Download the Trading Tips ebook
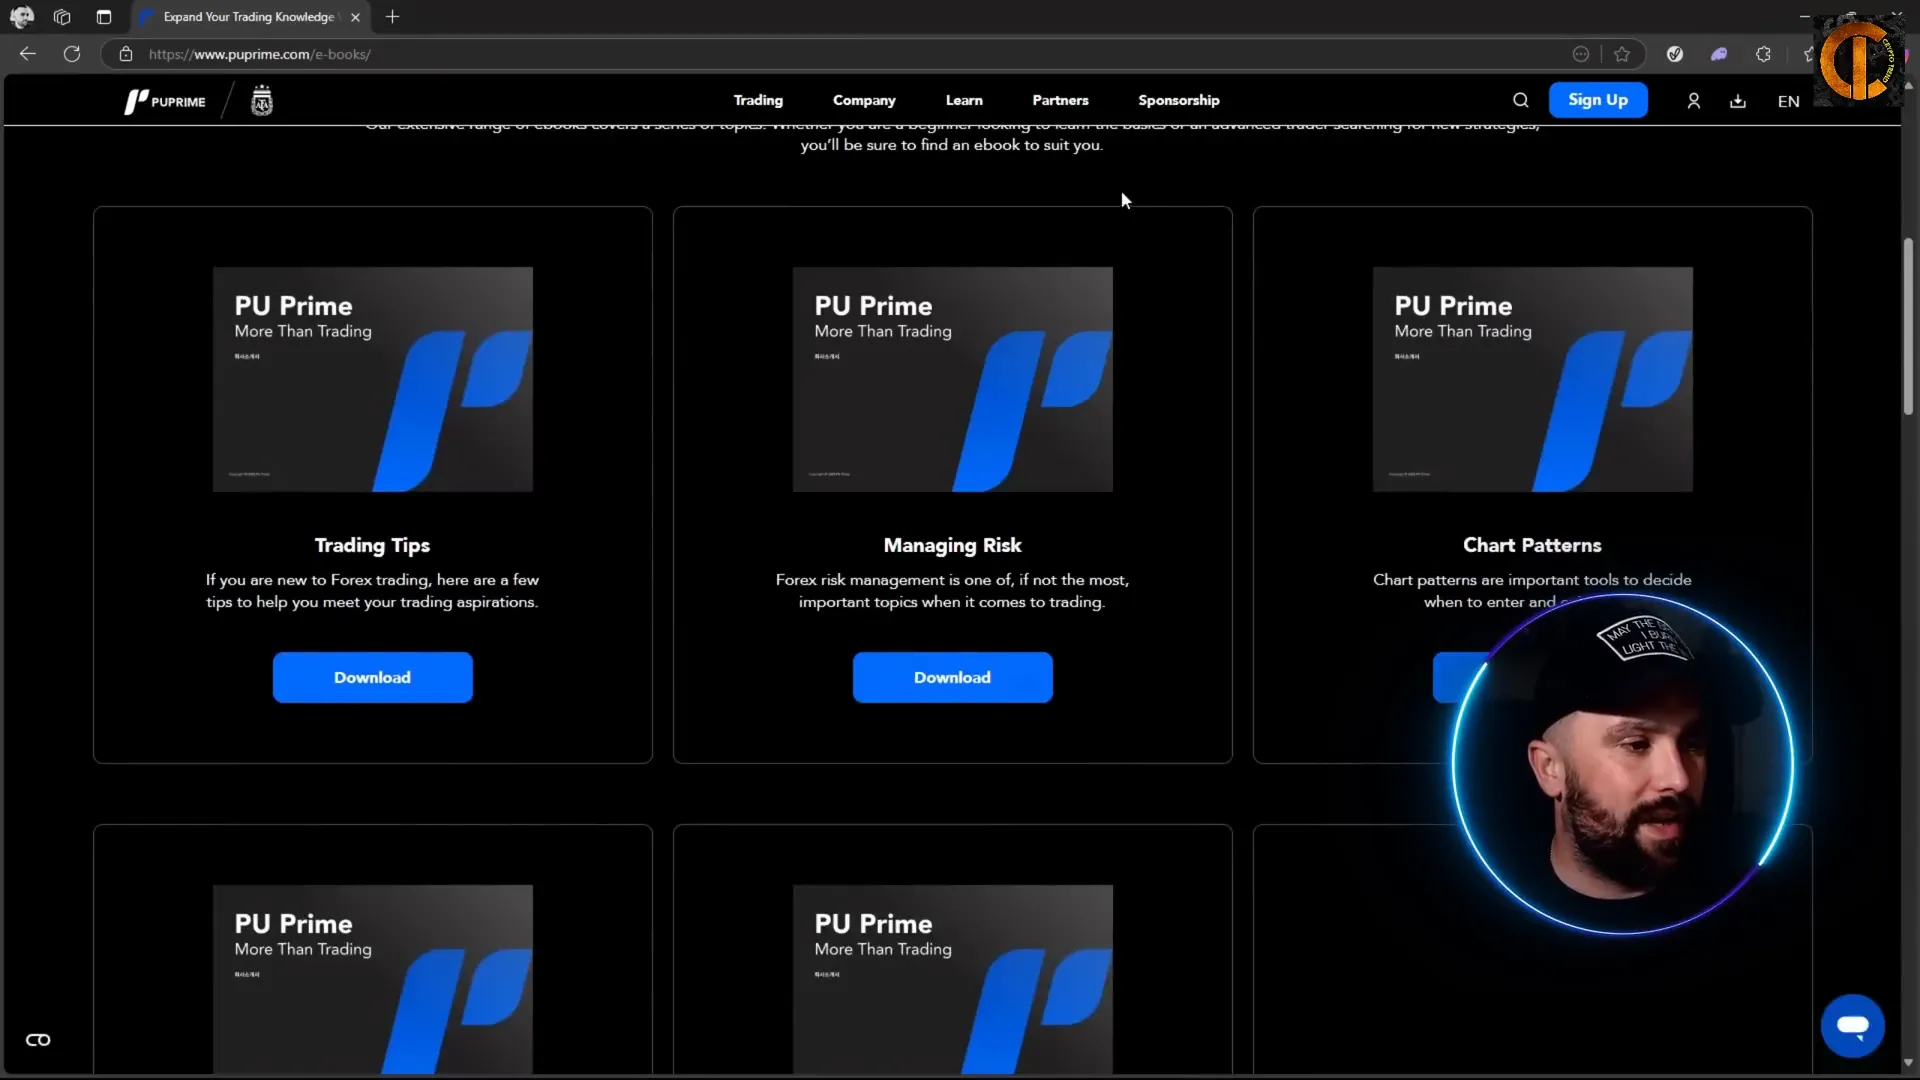Screen dimensions: 1920x1080 point(372,677)
